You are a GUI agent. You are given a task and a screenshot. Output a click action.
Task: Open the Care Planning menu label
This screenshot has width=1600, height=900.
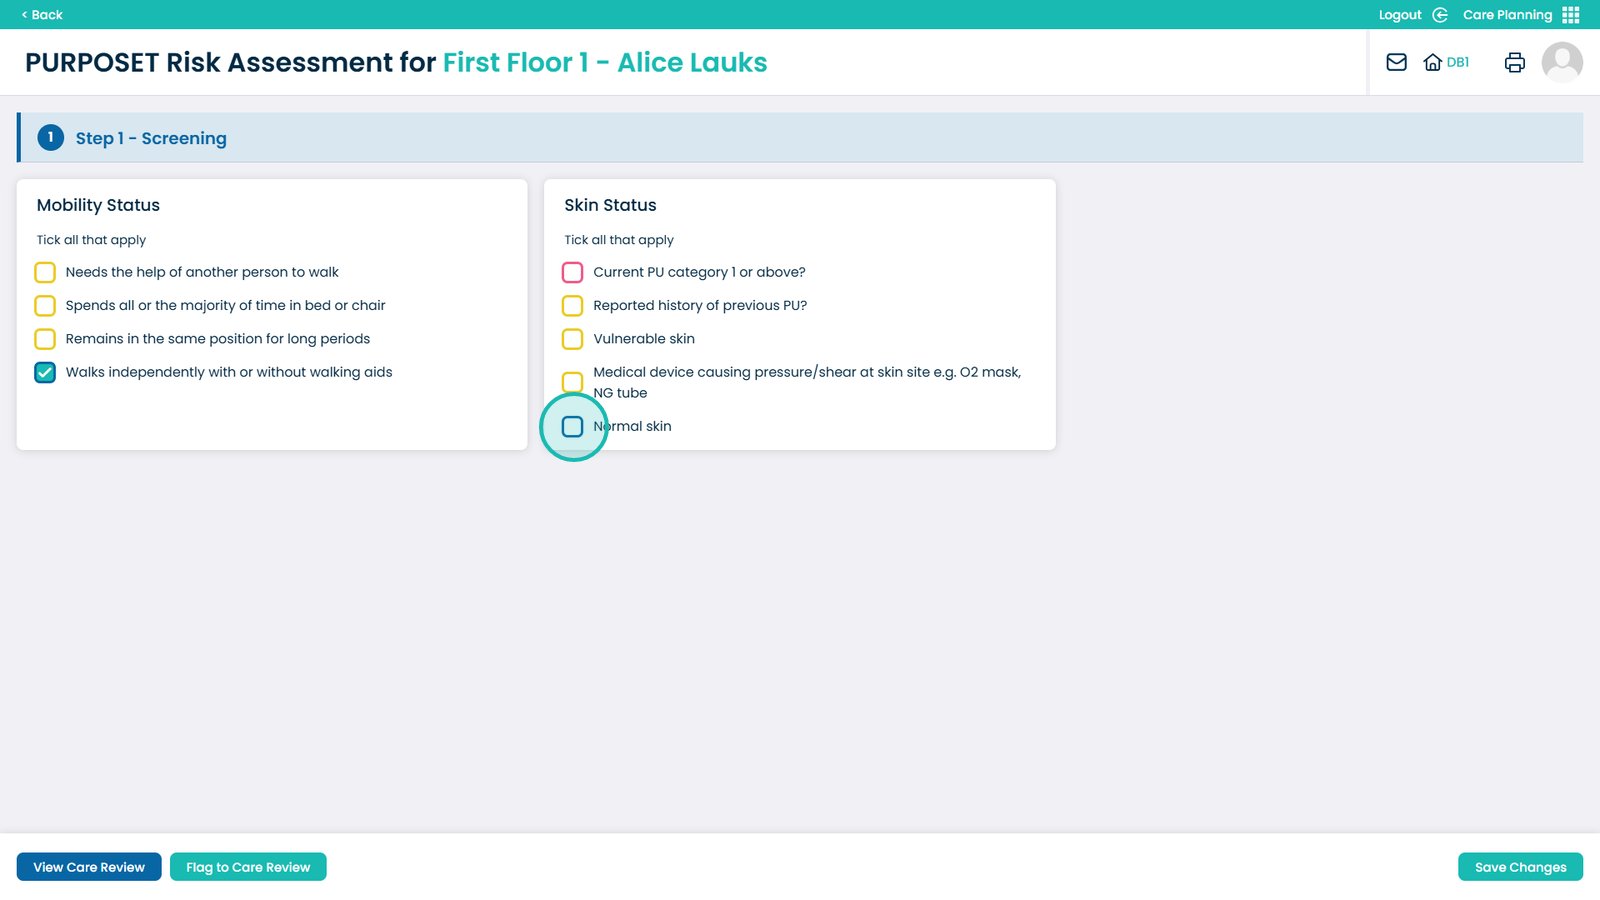pos(1507,15)
